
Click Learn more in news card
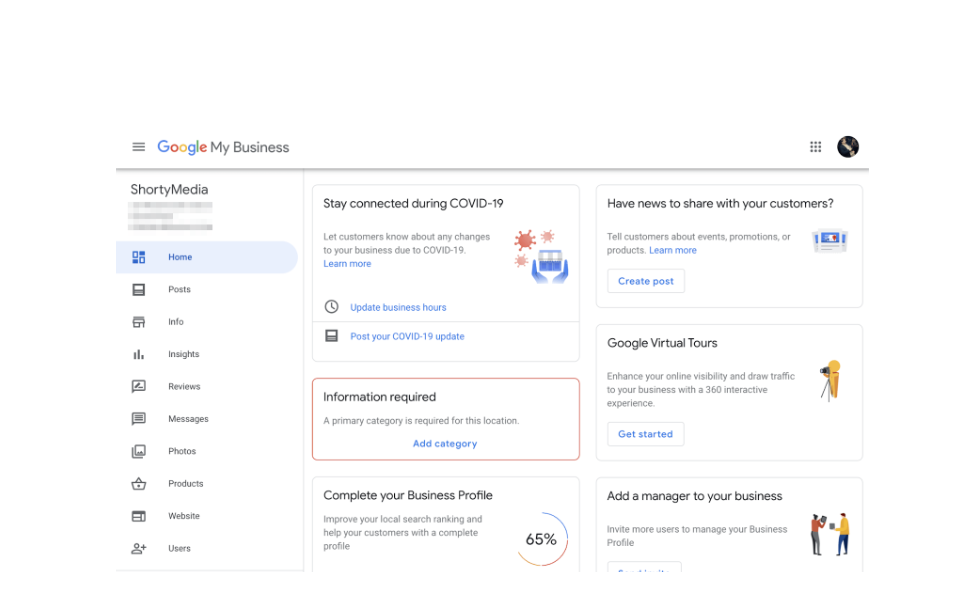coord(672,250)
